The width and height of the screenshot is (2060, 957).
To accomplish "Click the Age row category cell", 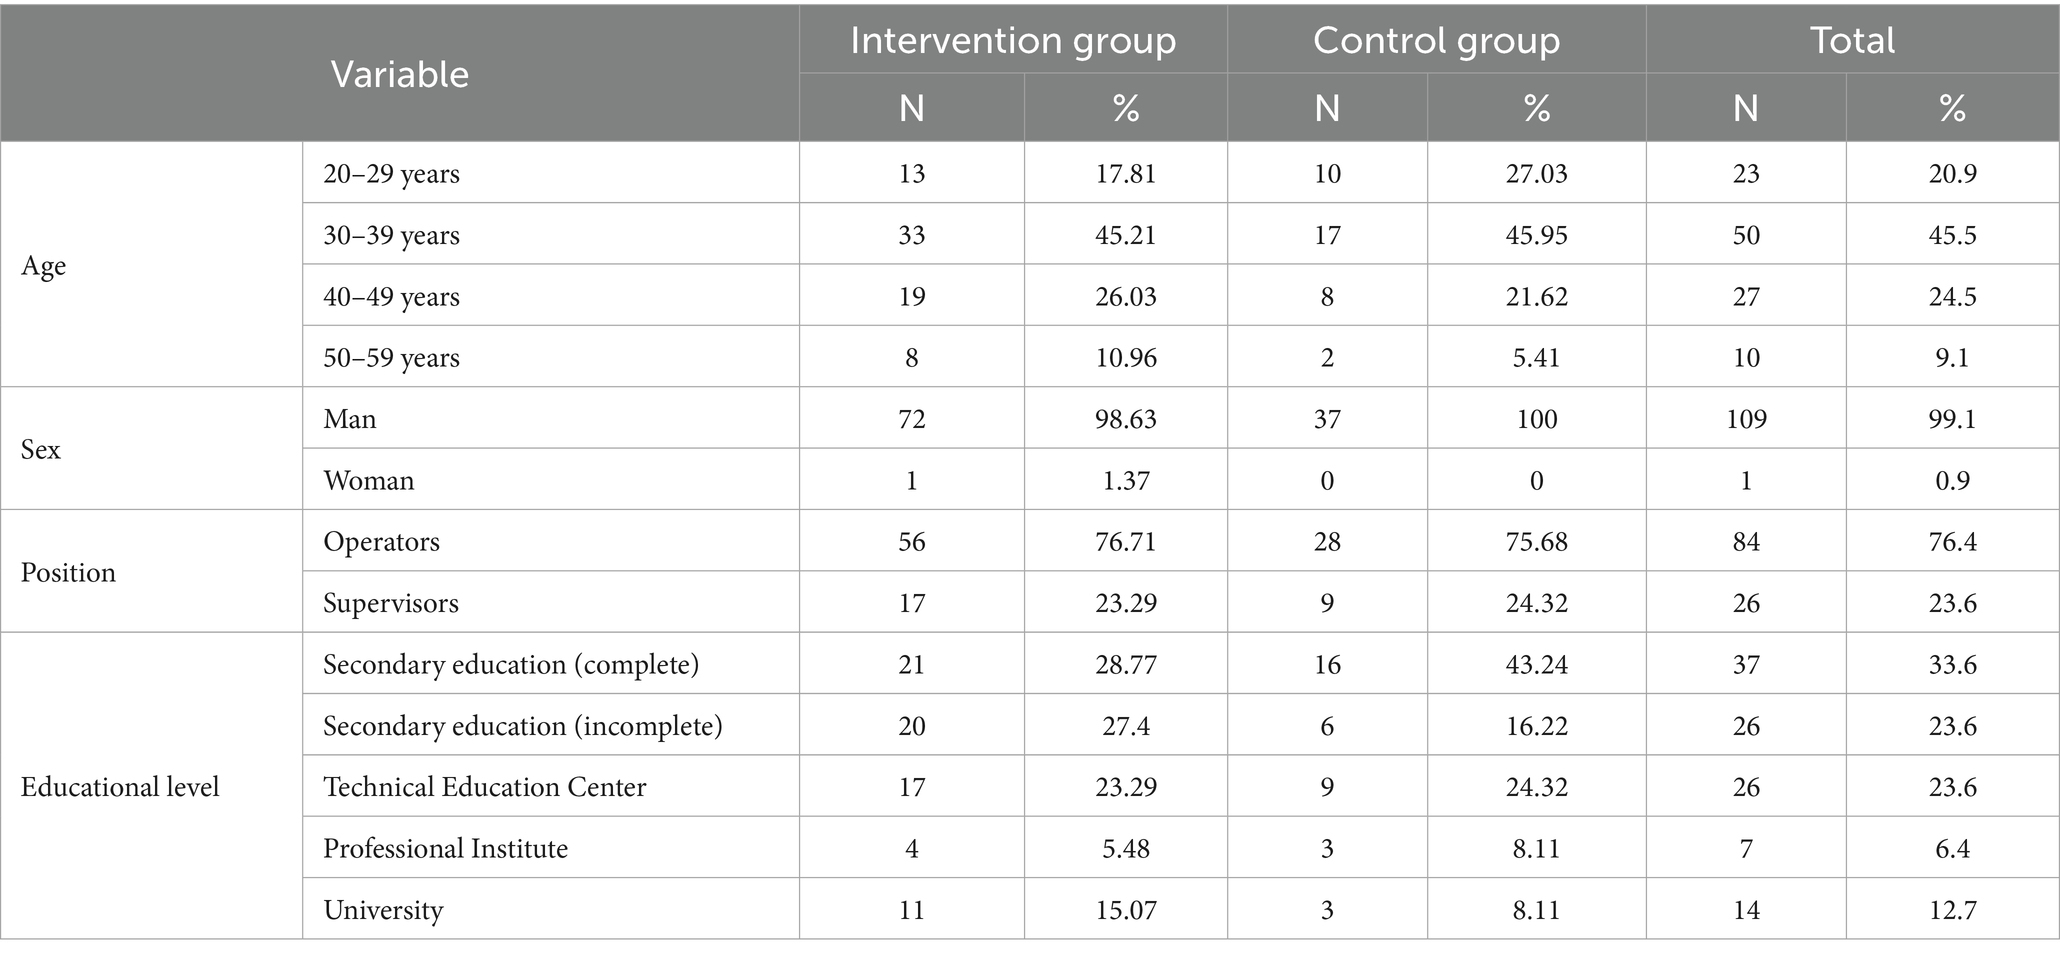I will (44, 266).
